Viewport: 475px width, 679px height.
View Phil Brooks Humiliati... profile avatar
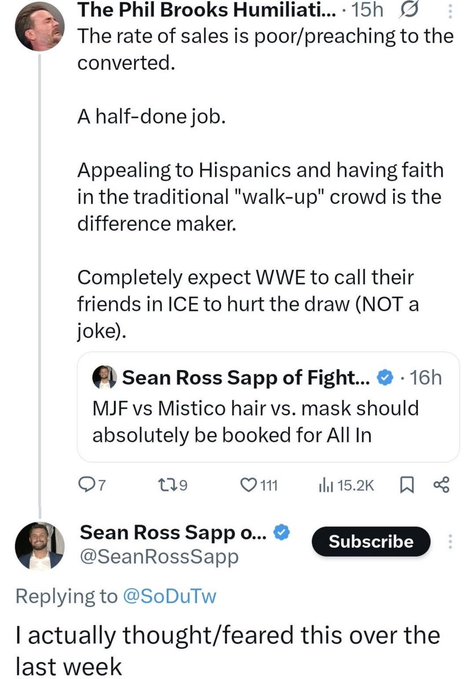click(39, 27)
